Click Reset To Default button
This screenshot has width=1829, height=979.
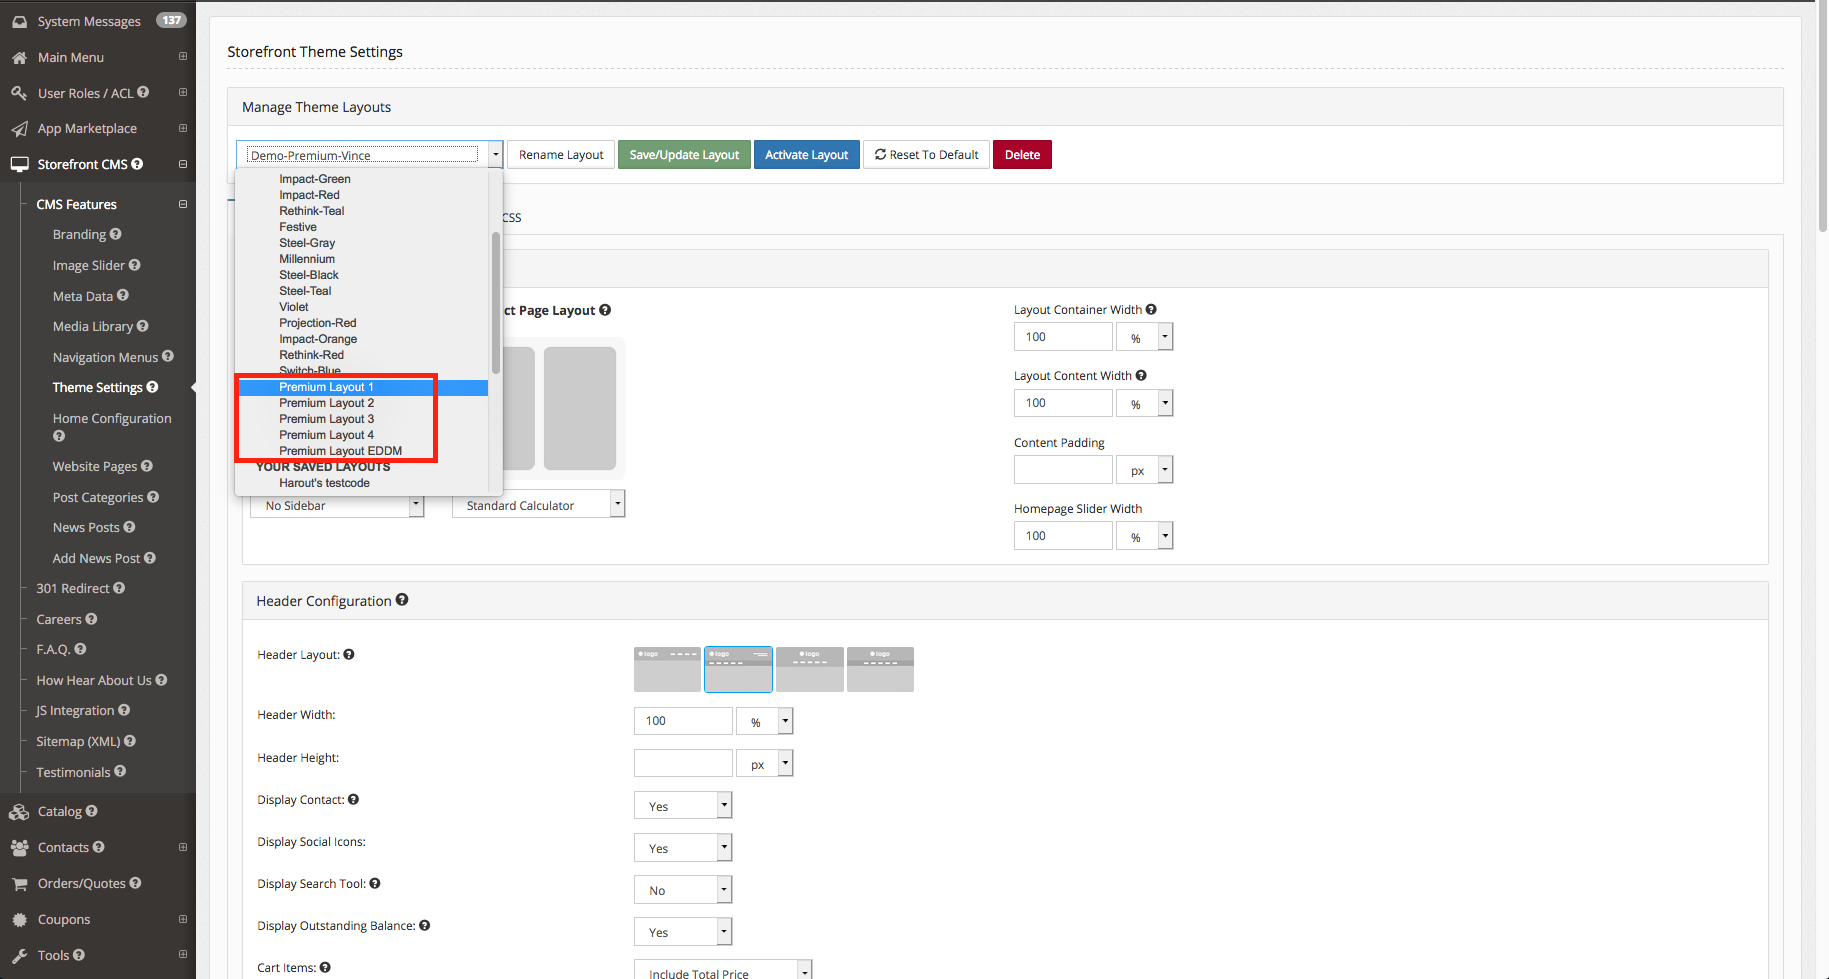pos(926,155)
